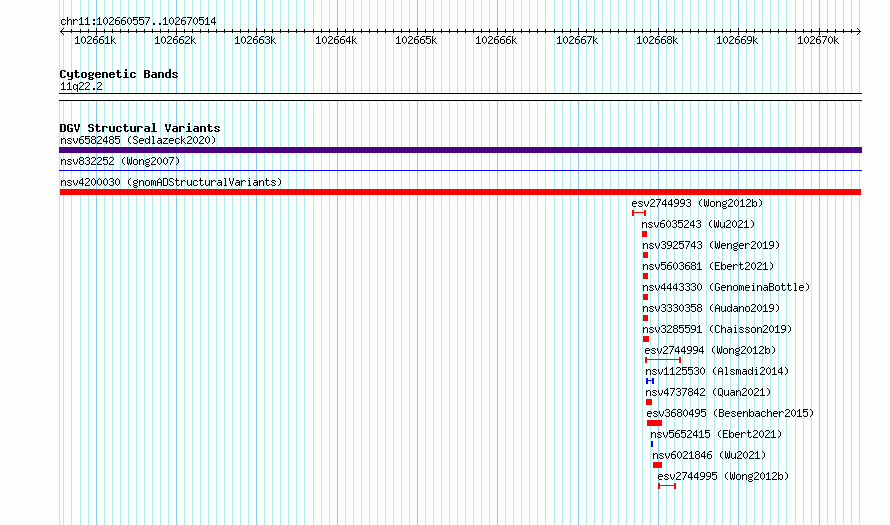This screenshot has height=525, width=890.
Task: Click the small blue tick under nsv5652415
Action: 652,444
